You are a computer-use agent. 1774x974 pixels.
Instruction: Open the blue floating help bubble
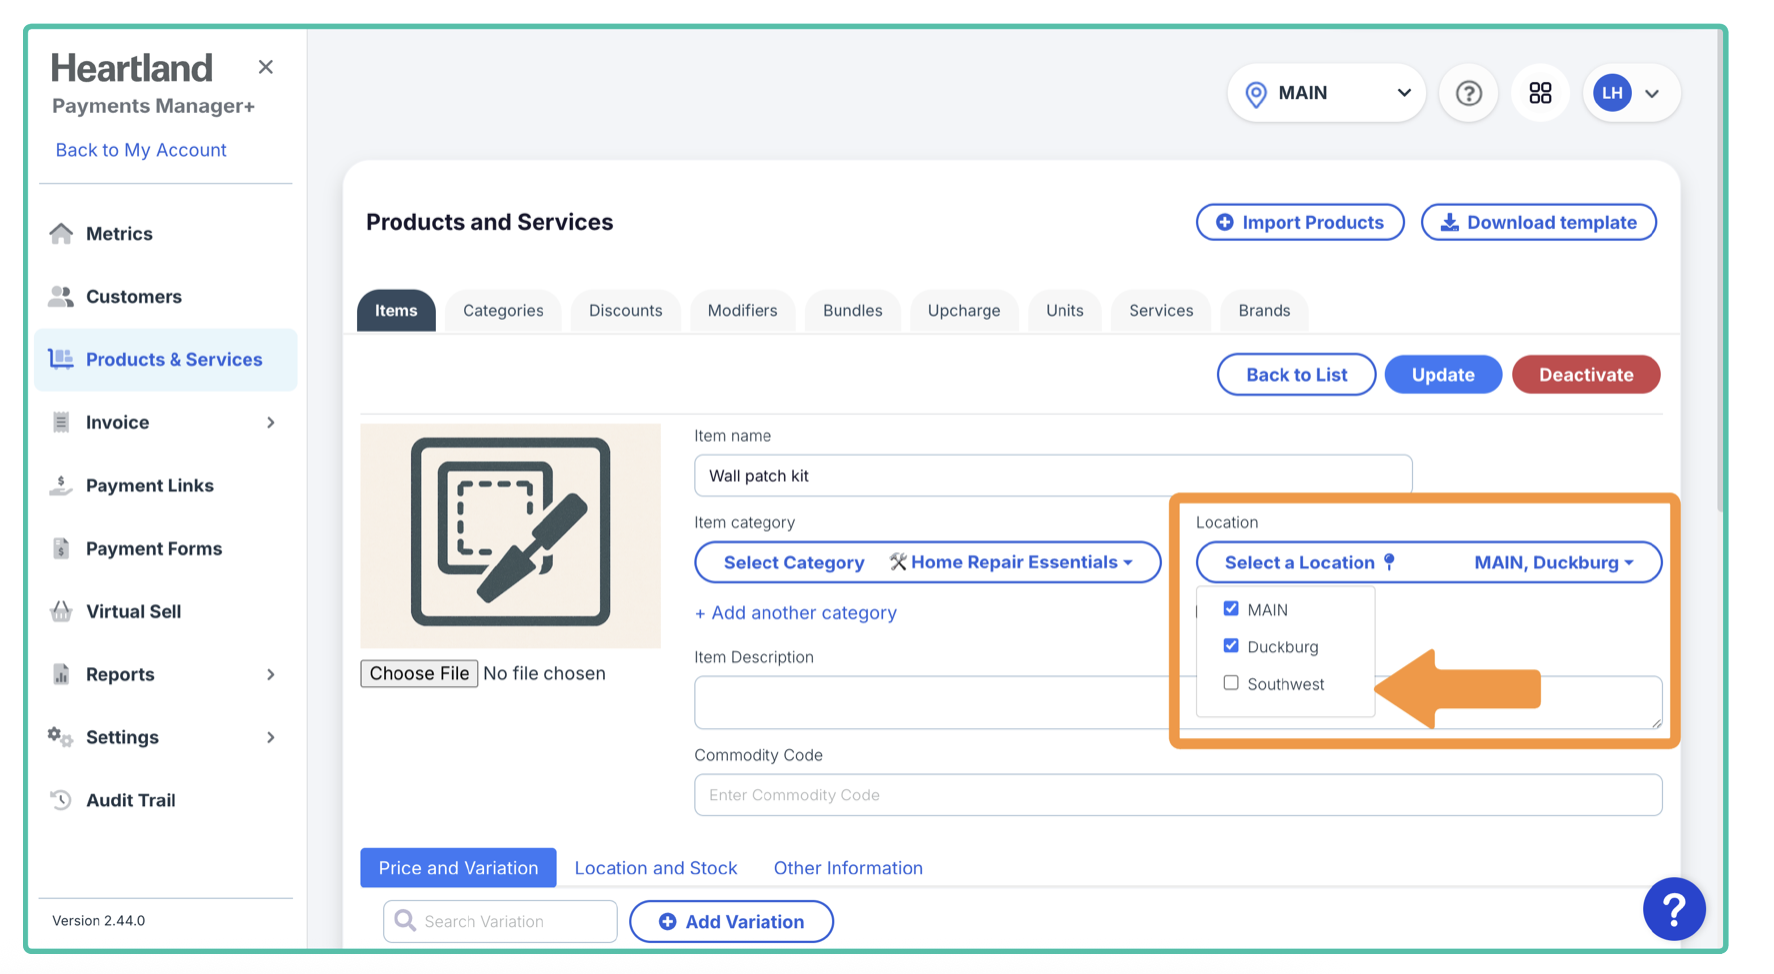[1673, 908]
